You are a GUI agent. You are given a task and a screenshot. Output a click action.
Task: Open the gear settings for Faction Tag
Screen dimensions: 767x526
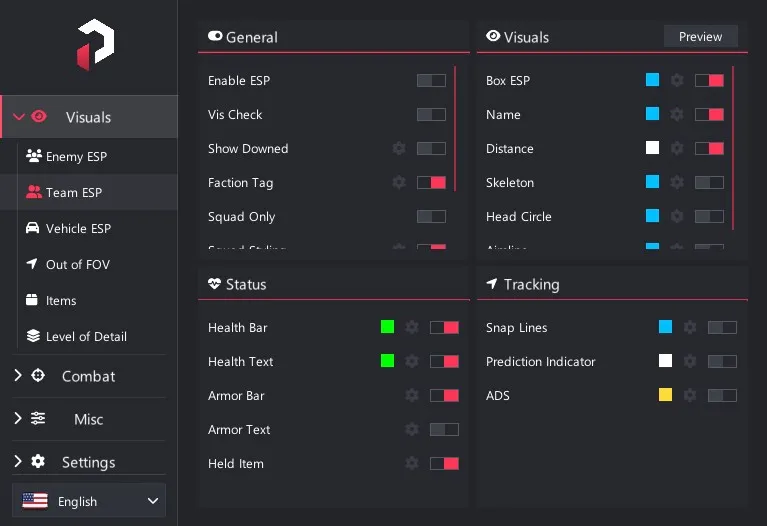[399, 183]
